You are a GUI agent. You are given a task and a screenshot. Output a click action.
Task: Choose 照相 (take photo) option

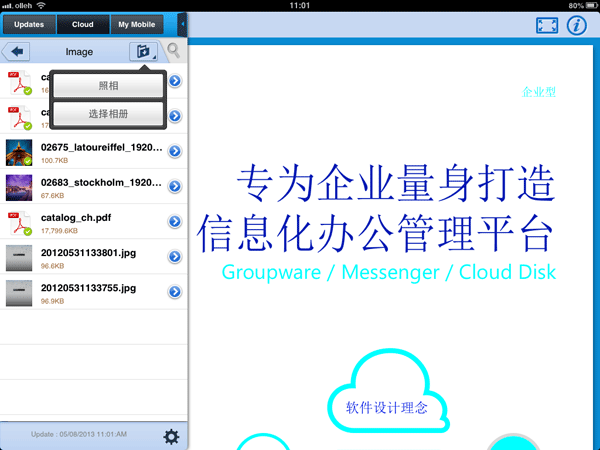tap(108, 87)
